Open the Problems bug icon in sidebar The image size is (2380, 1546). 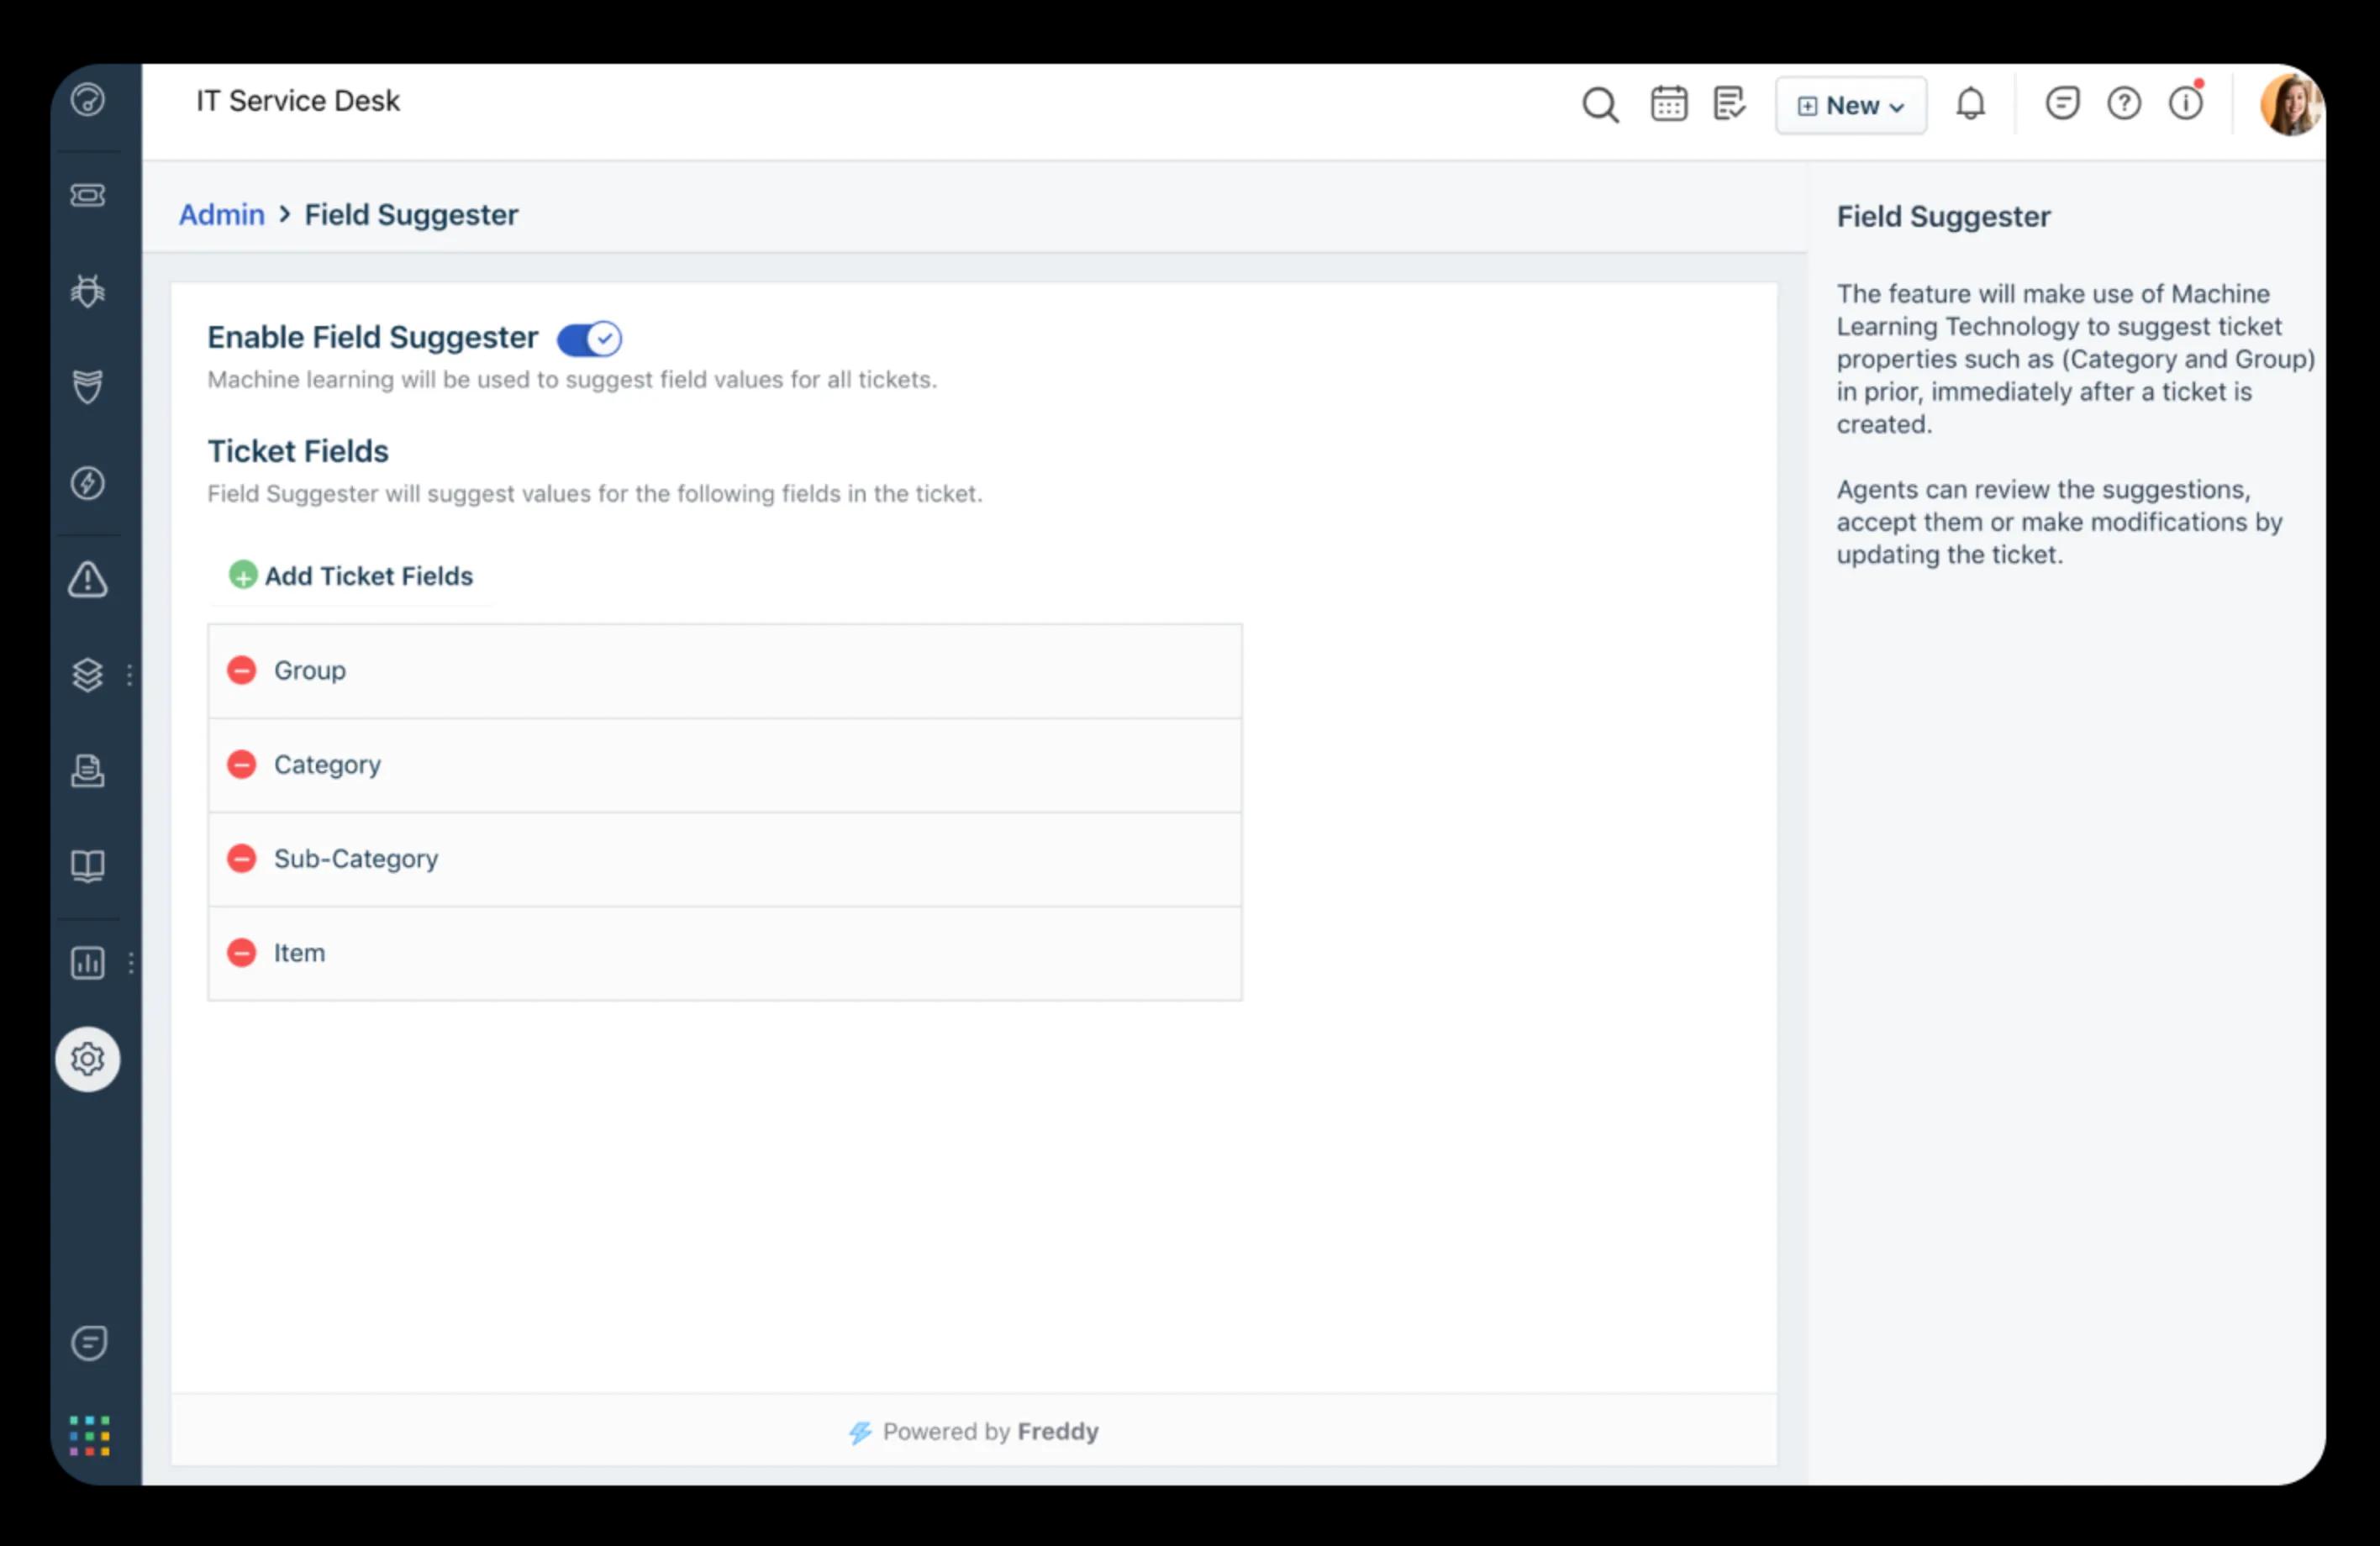coord(88,291)
